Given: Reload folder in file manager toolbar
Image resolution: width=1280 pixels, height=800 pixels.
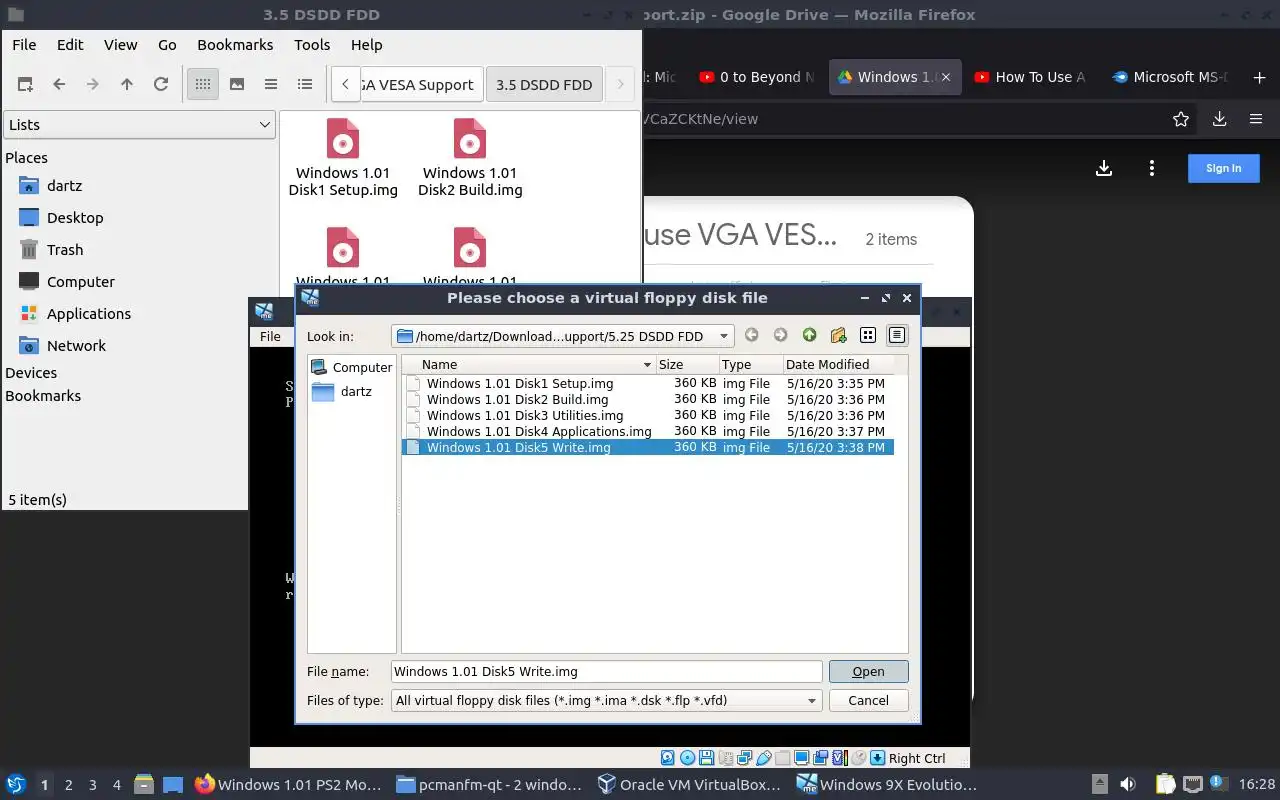Looking at the screenshot, I should point(160,85).
